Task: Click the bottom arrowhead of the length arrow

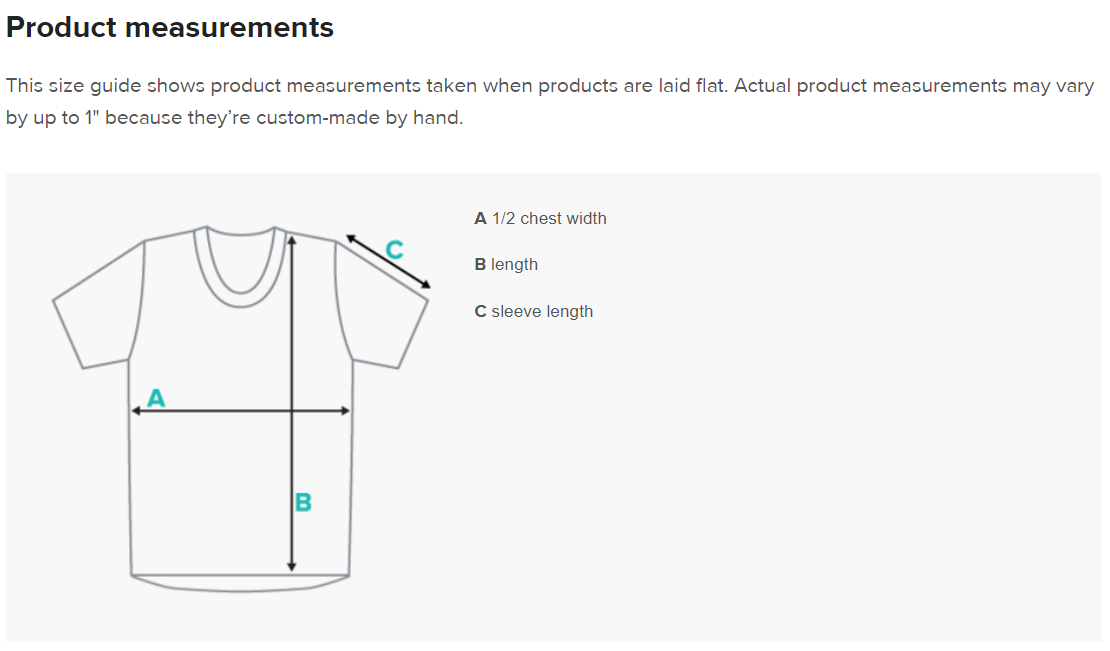Action: [291, 567]
